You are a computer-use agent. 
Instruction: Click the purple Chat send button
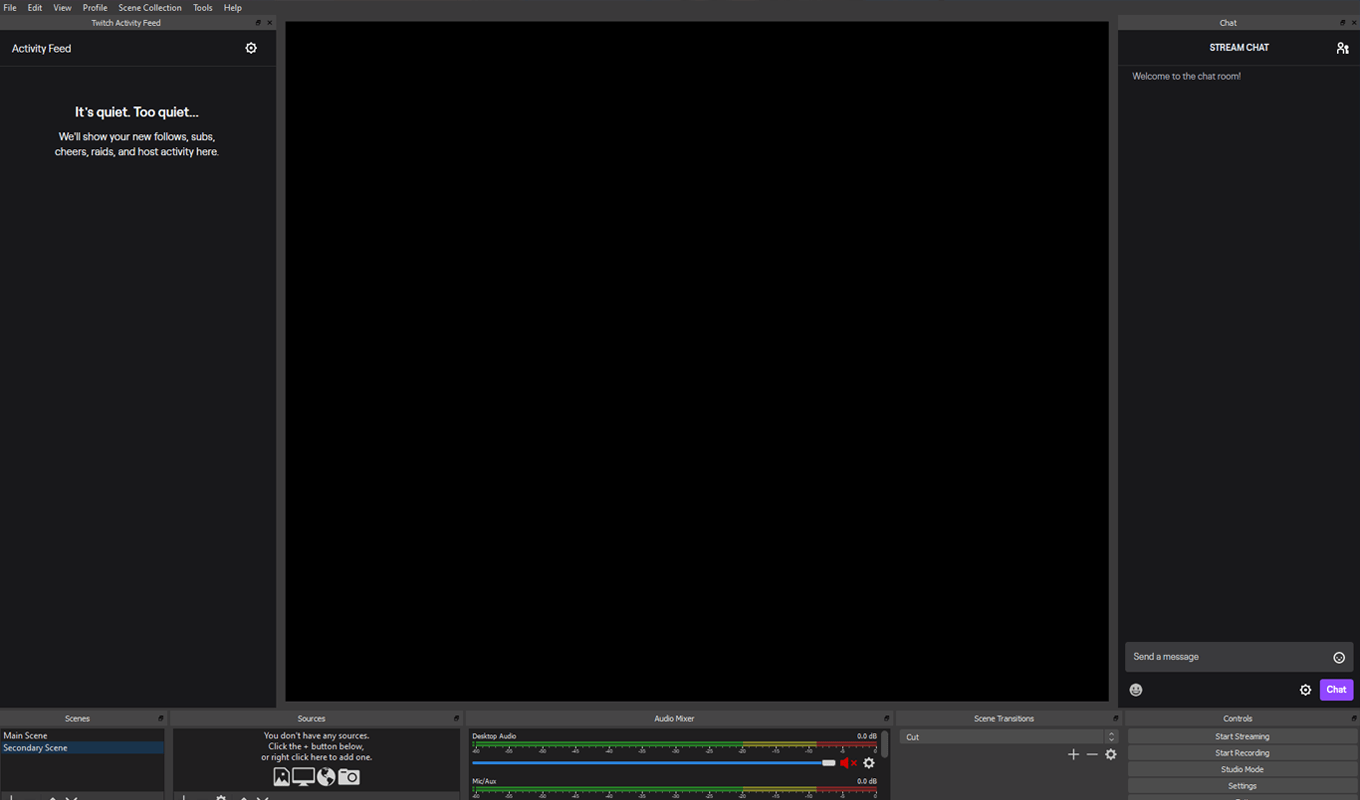point(1336,690)
